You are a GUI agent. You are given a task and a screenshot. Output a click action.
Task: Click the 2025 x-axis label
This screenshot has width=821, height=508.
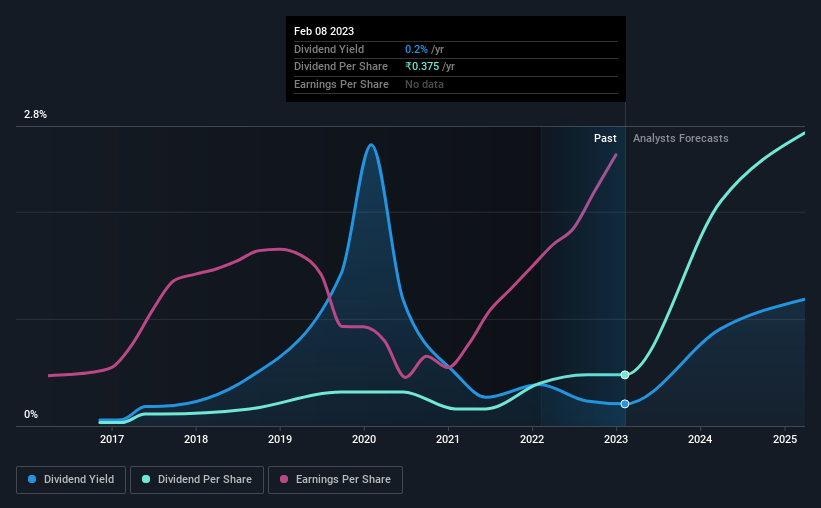pos(785,439)
